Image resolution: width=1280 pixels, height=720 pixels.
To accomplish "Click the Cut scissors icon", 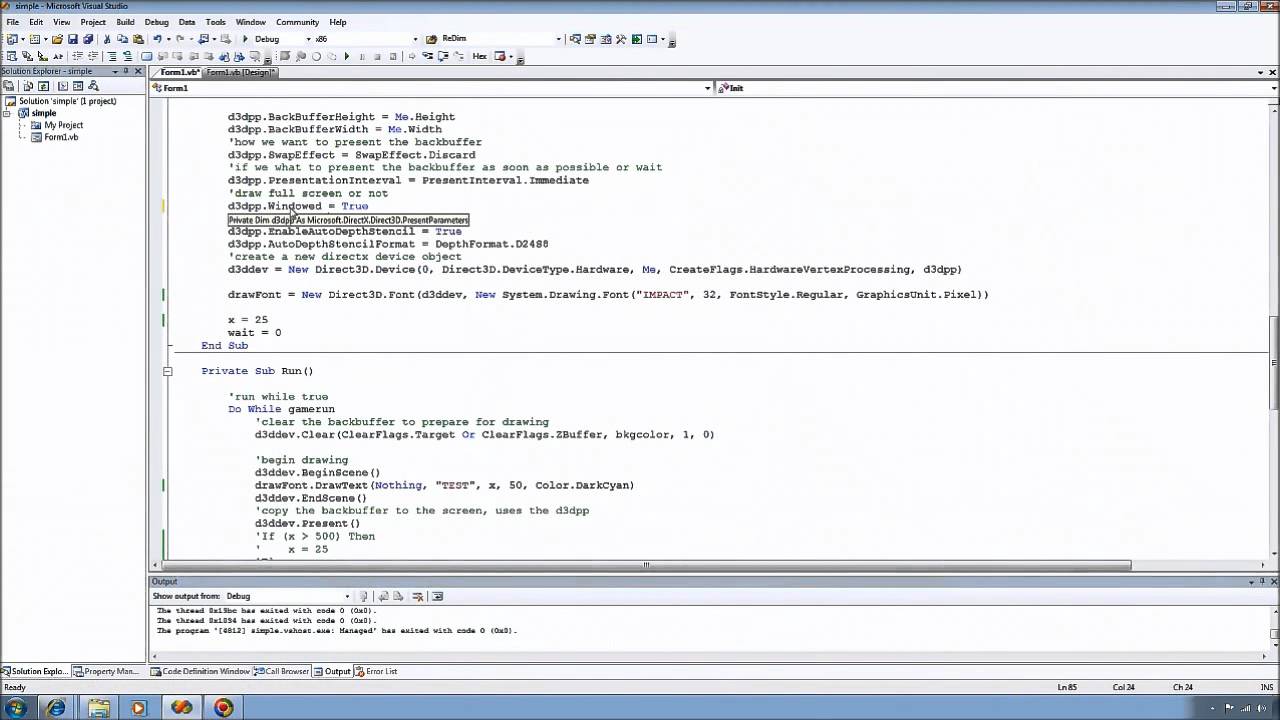I will pyautogui.click(x=107, y=39).
